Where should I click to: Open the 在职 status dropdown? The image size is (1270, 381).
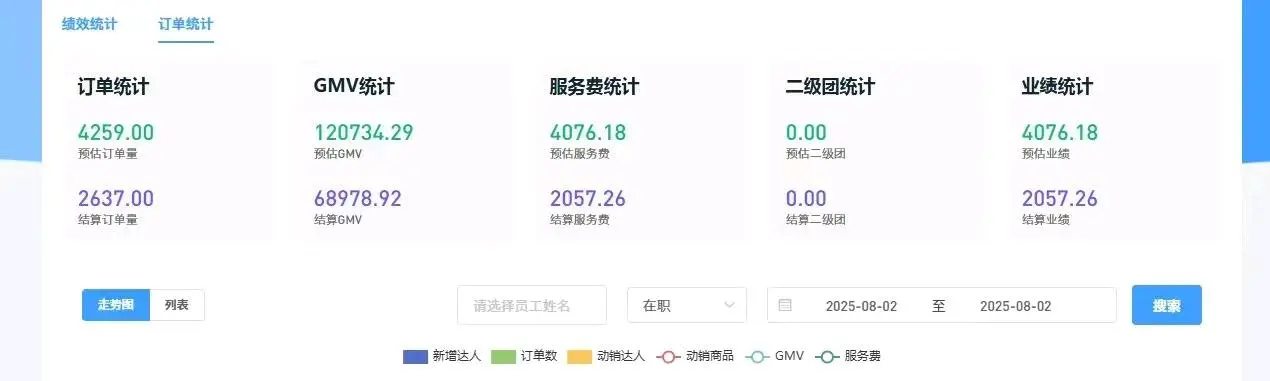tap(687, 305)
